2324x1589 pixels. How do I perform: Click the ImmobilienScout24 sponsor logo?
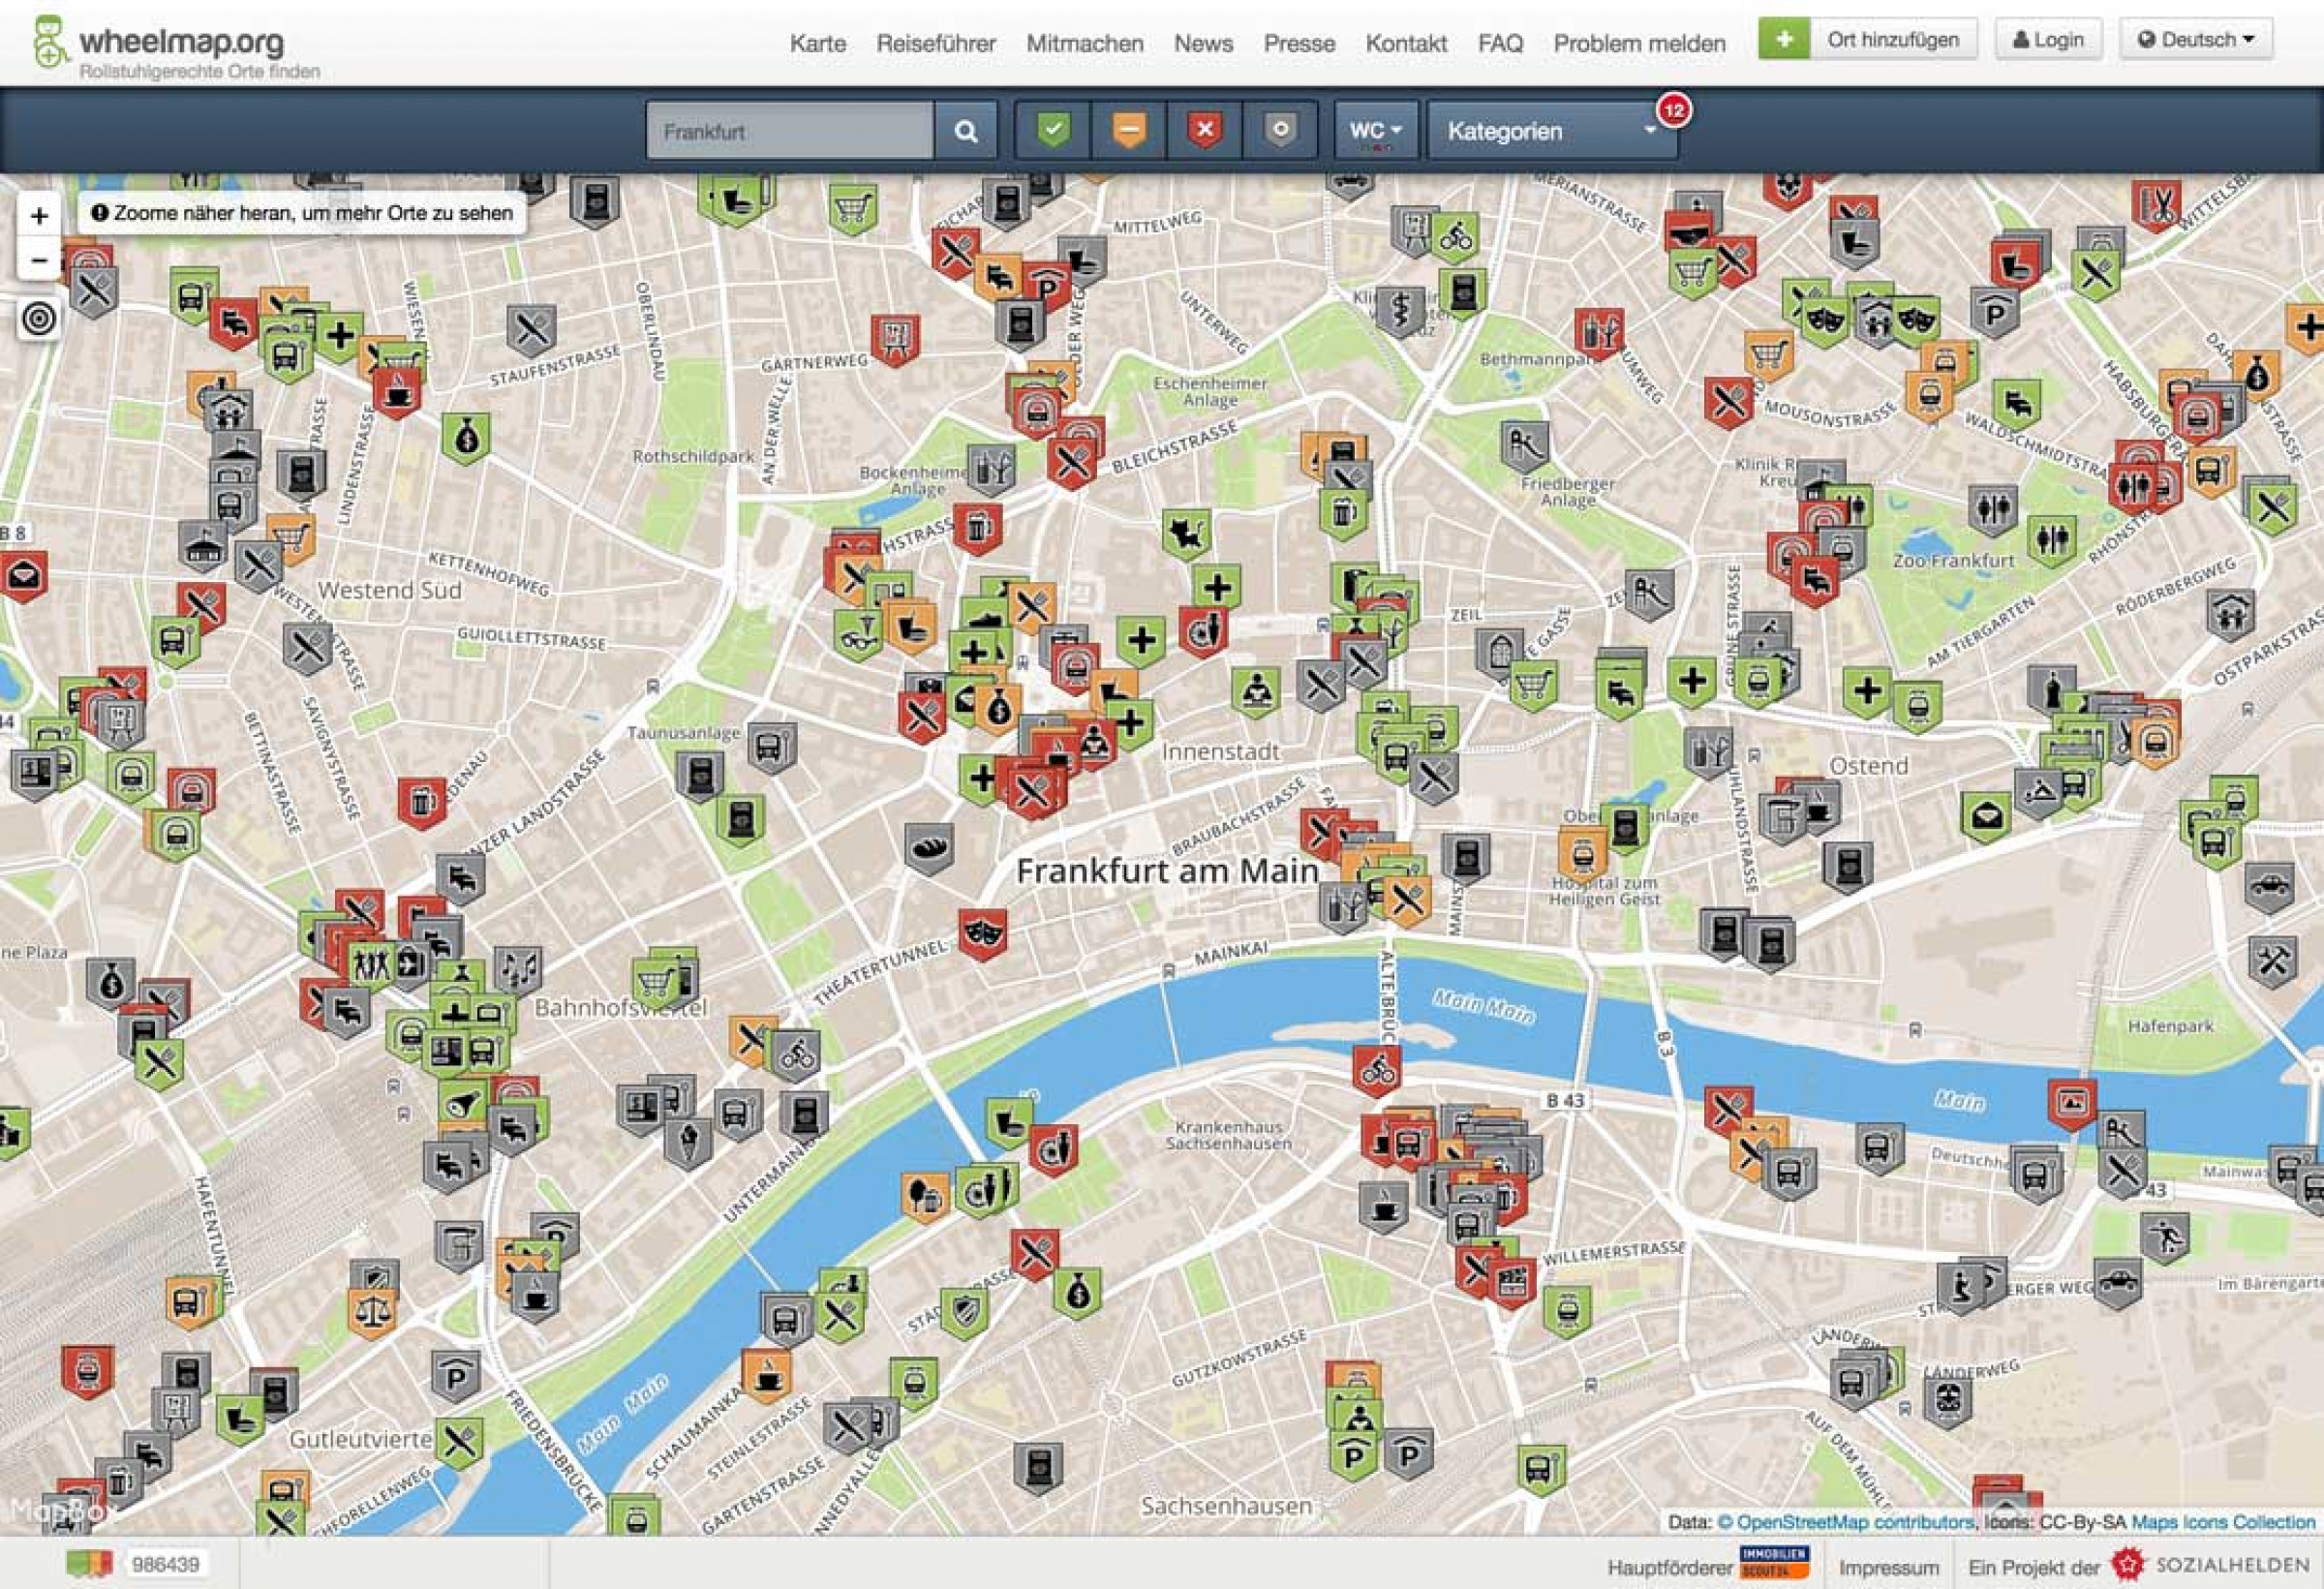coord(1773,1563)
